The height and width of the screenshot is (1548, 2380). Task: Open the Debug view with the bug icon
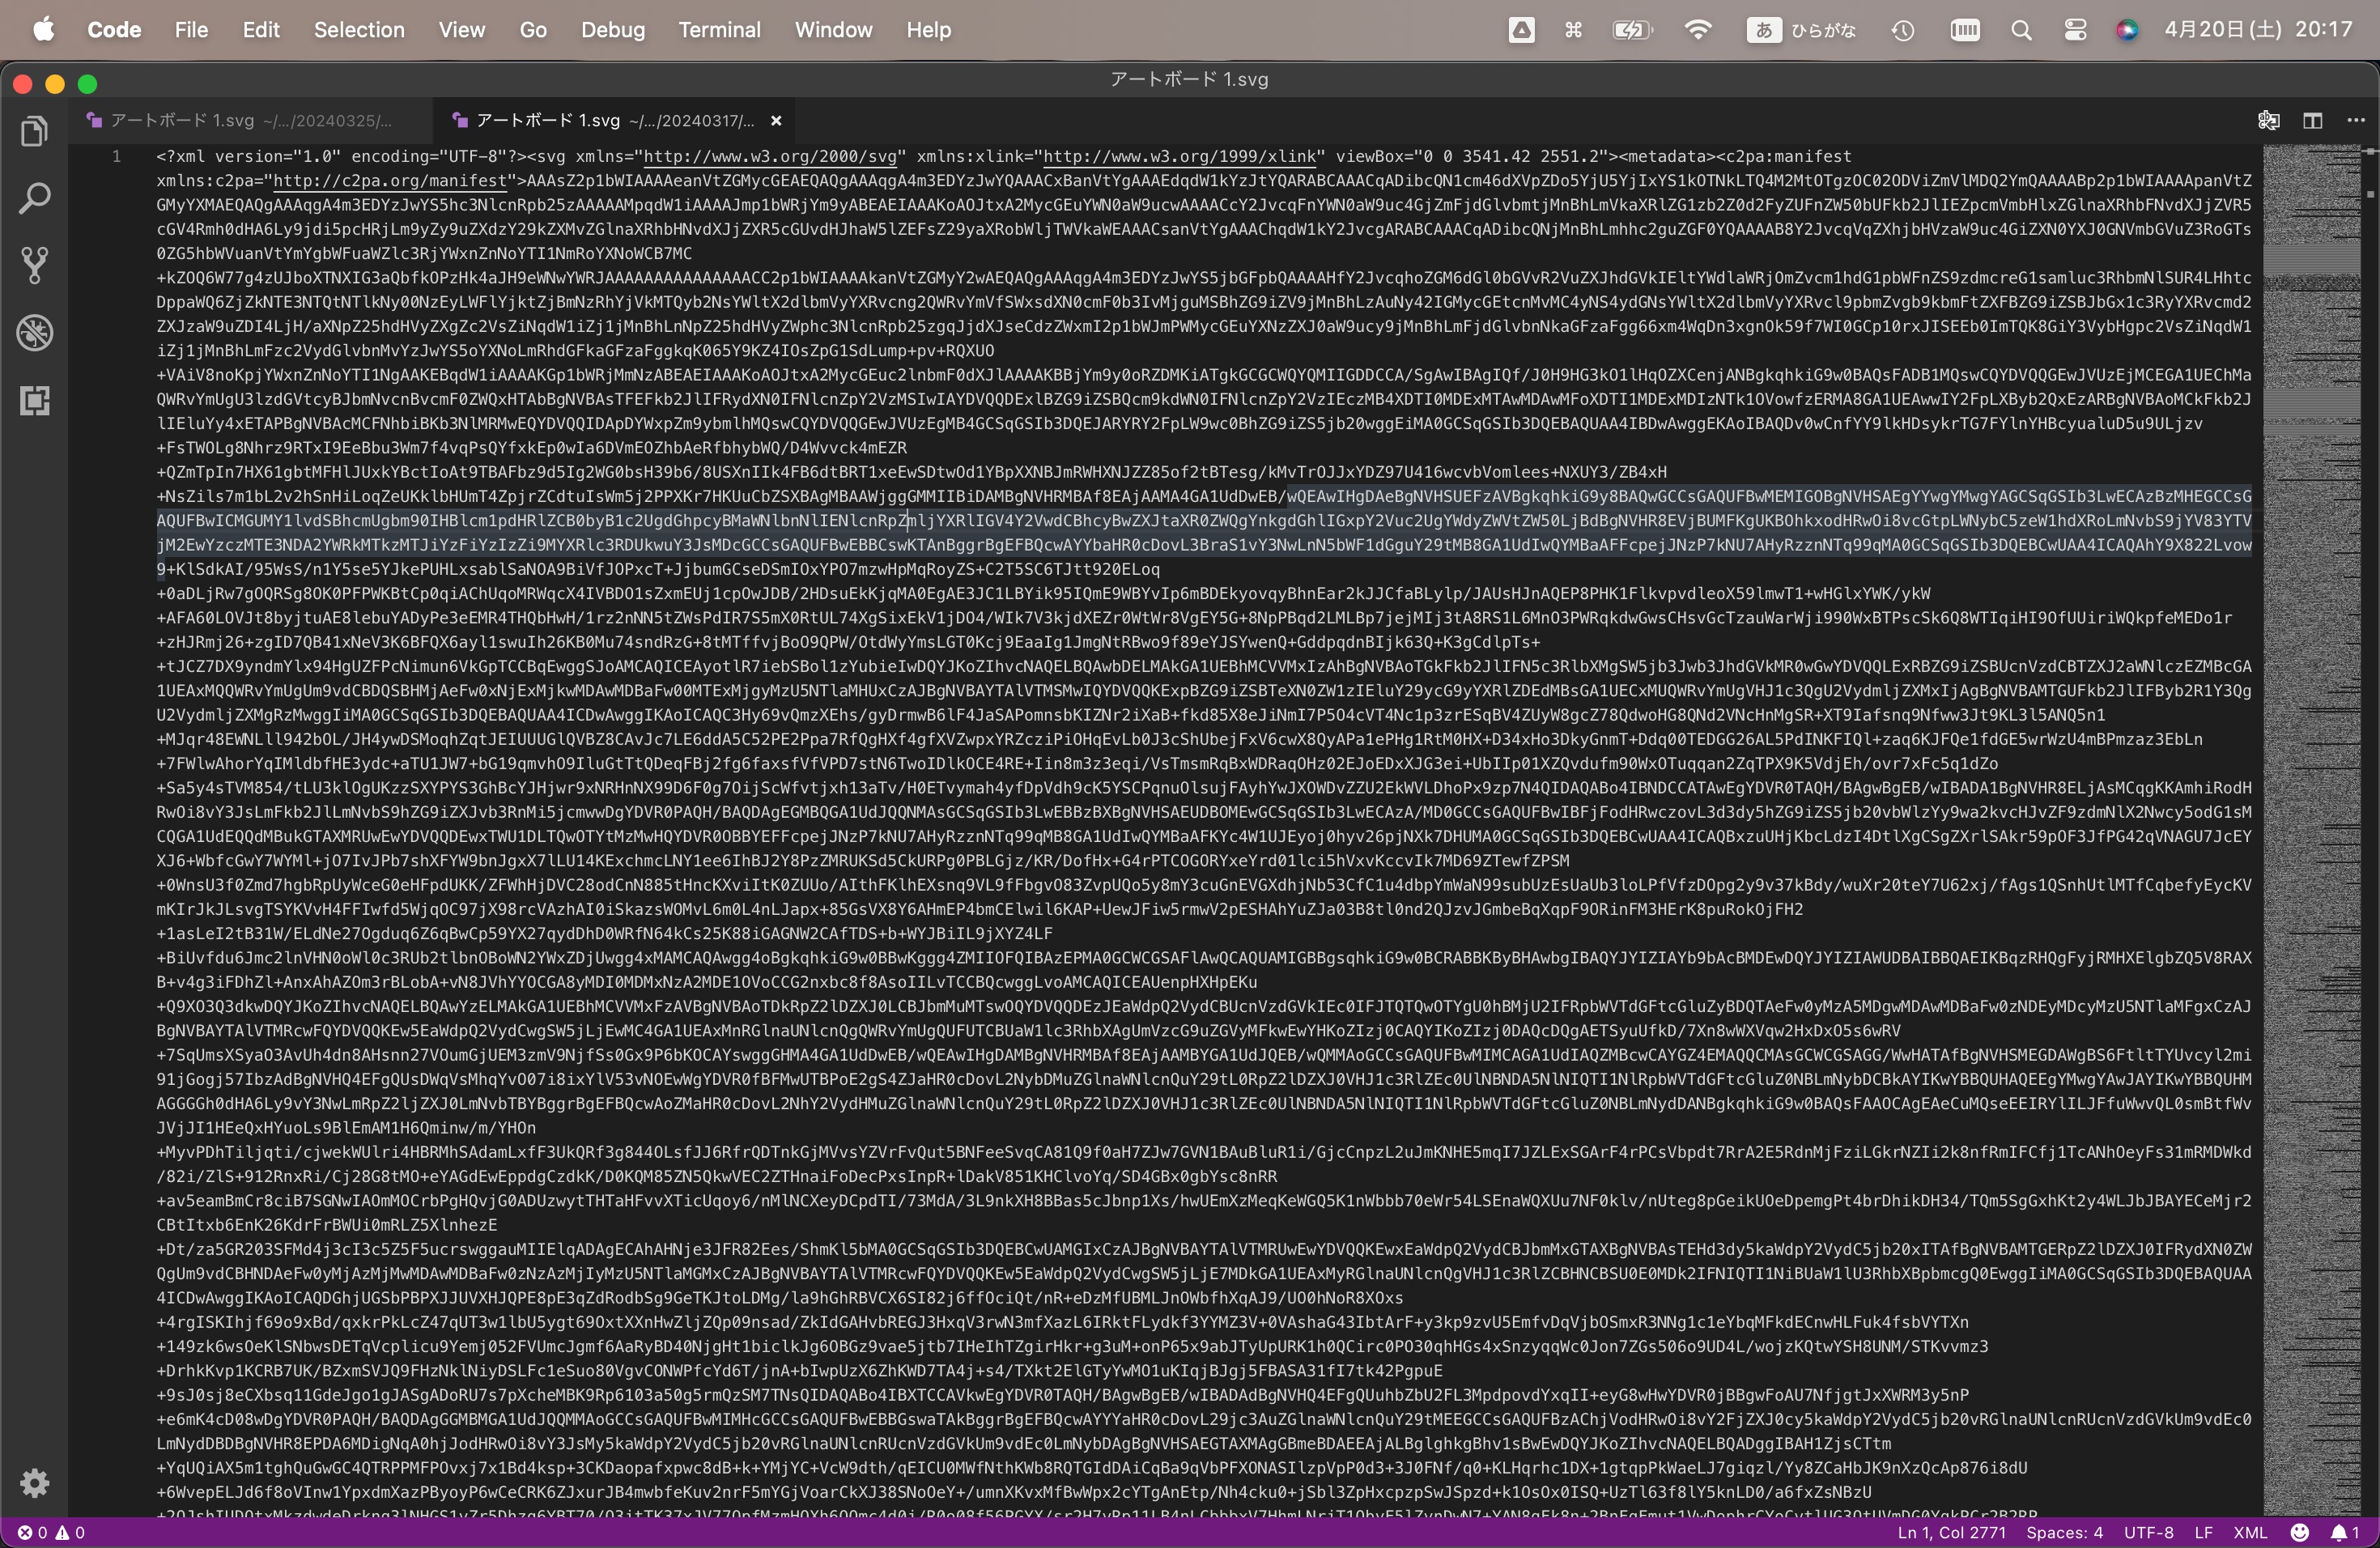[x=34, y=333]
